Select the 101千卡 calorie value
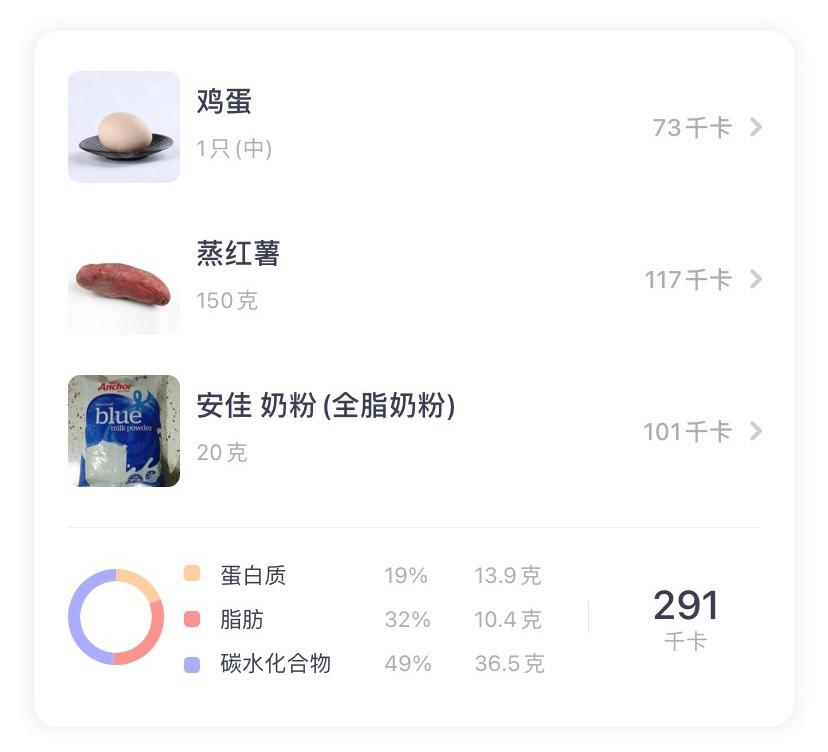828x752 pixels. click(x=687, y=432)
